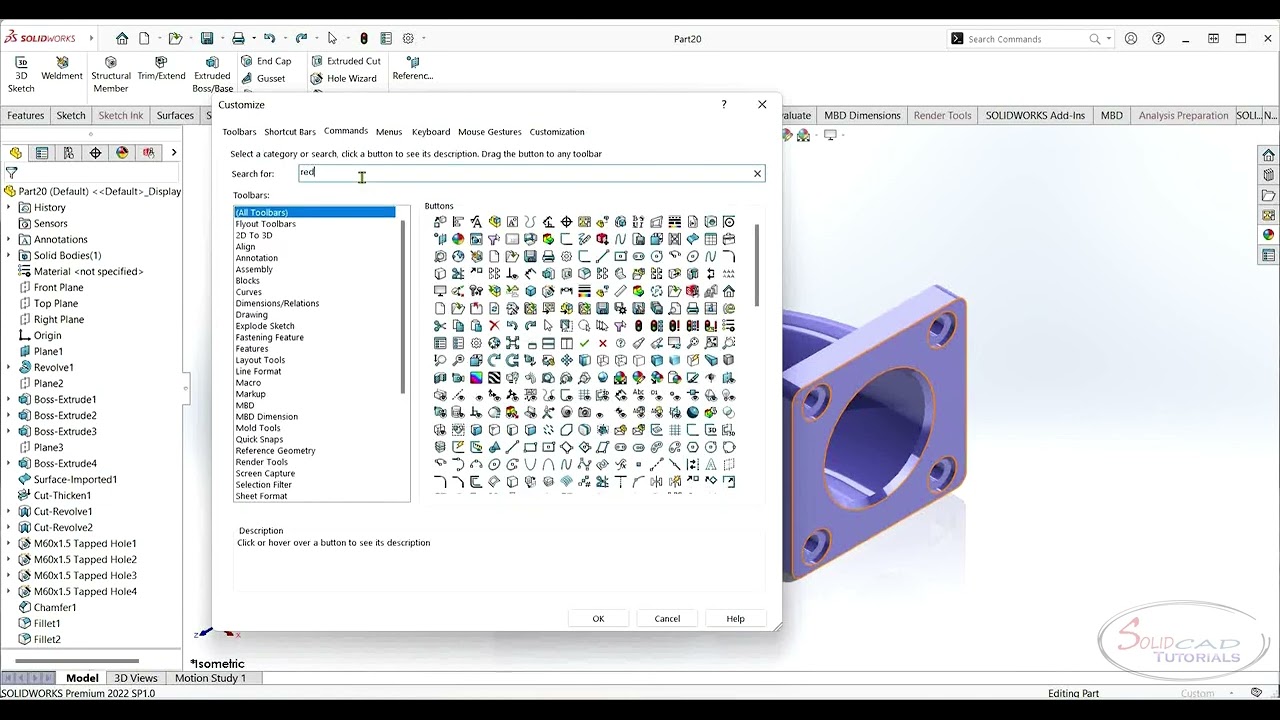The height and width of the screenshot is (720, 1280).
Task: Select the Gusset tool
Action: point(263,78)
